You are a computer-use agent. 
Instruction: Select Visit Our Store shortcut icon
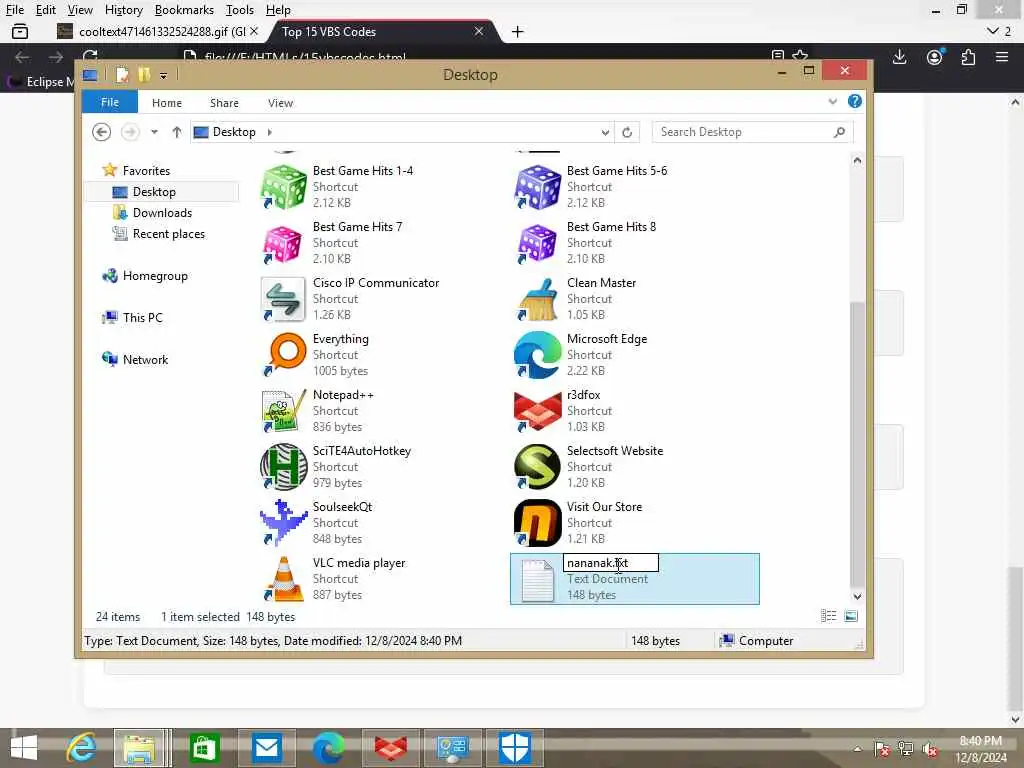tap(537, 524)
